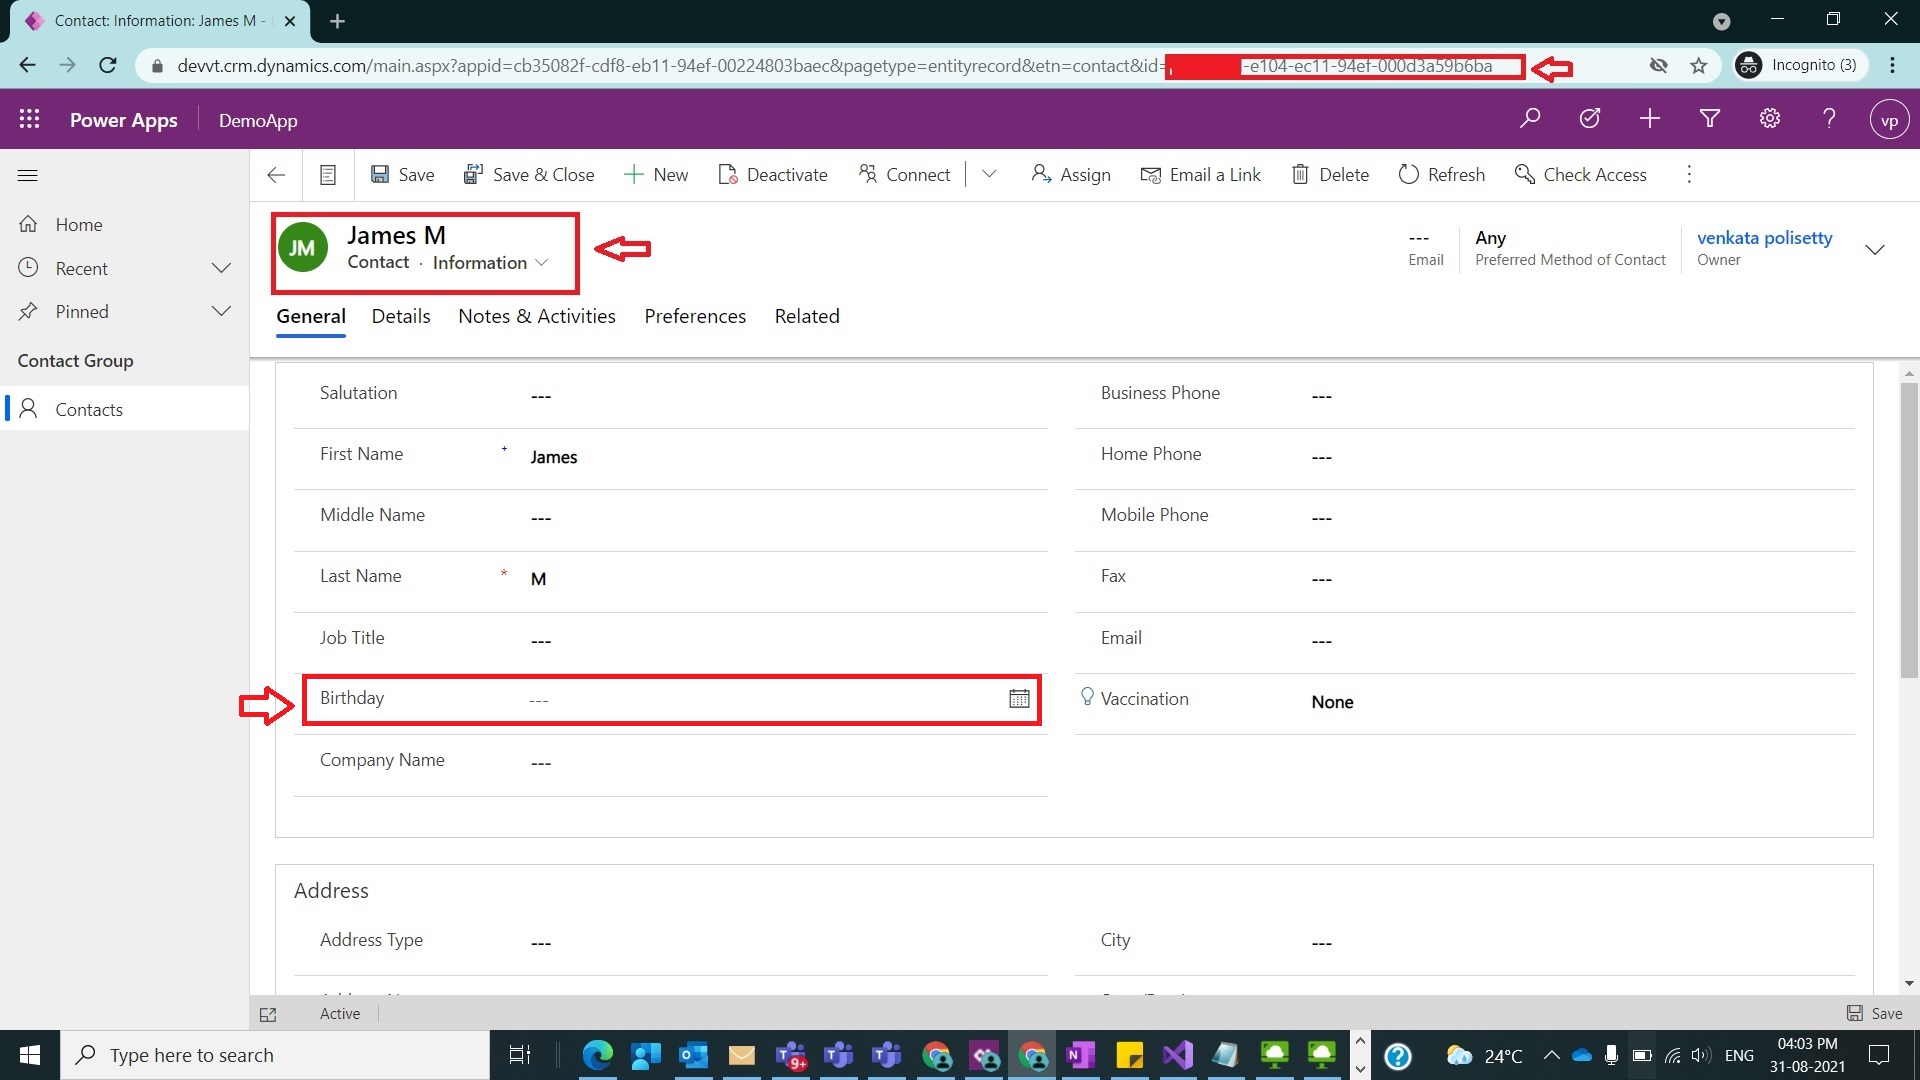This screenshot has height=1080, width=1920.
Task: Open the Information form selector dropdown
Action: [x=490, y=262]
